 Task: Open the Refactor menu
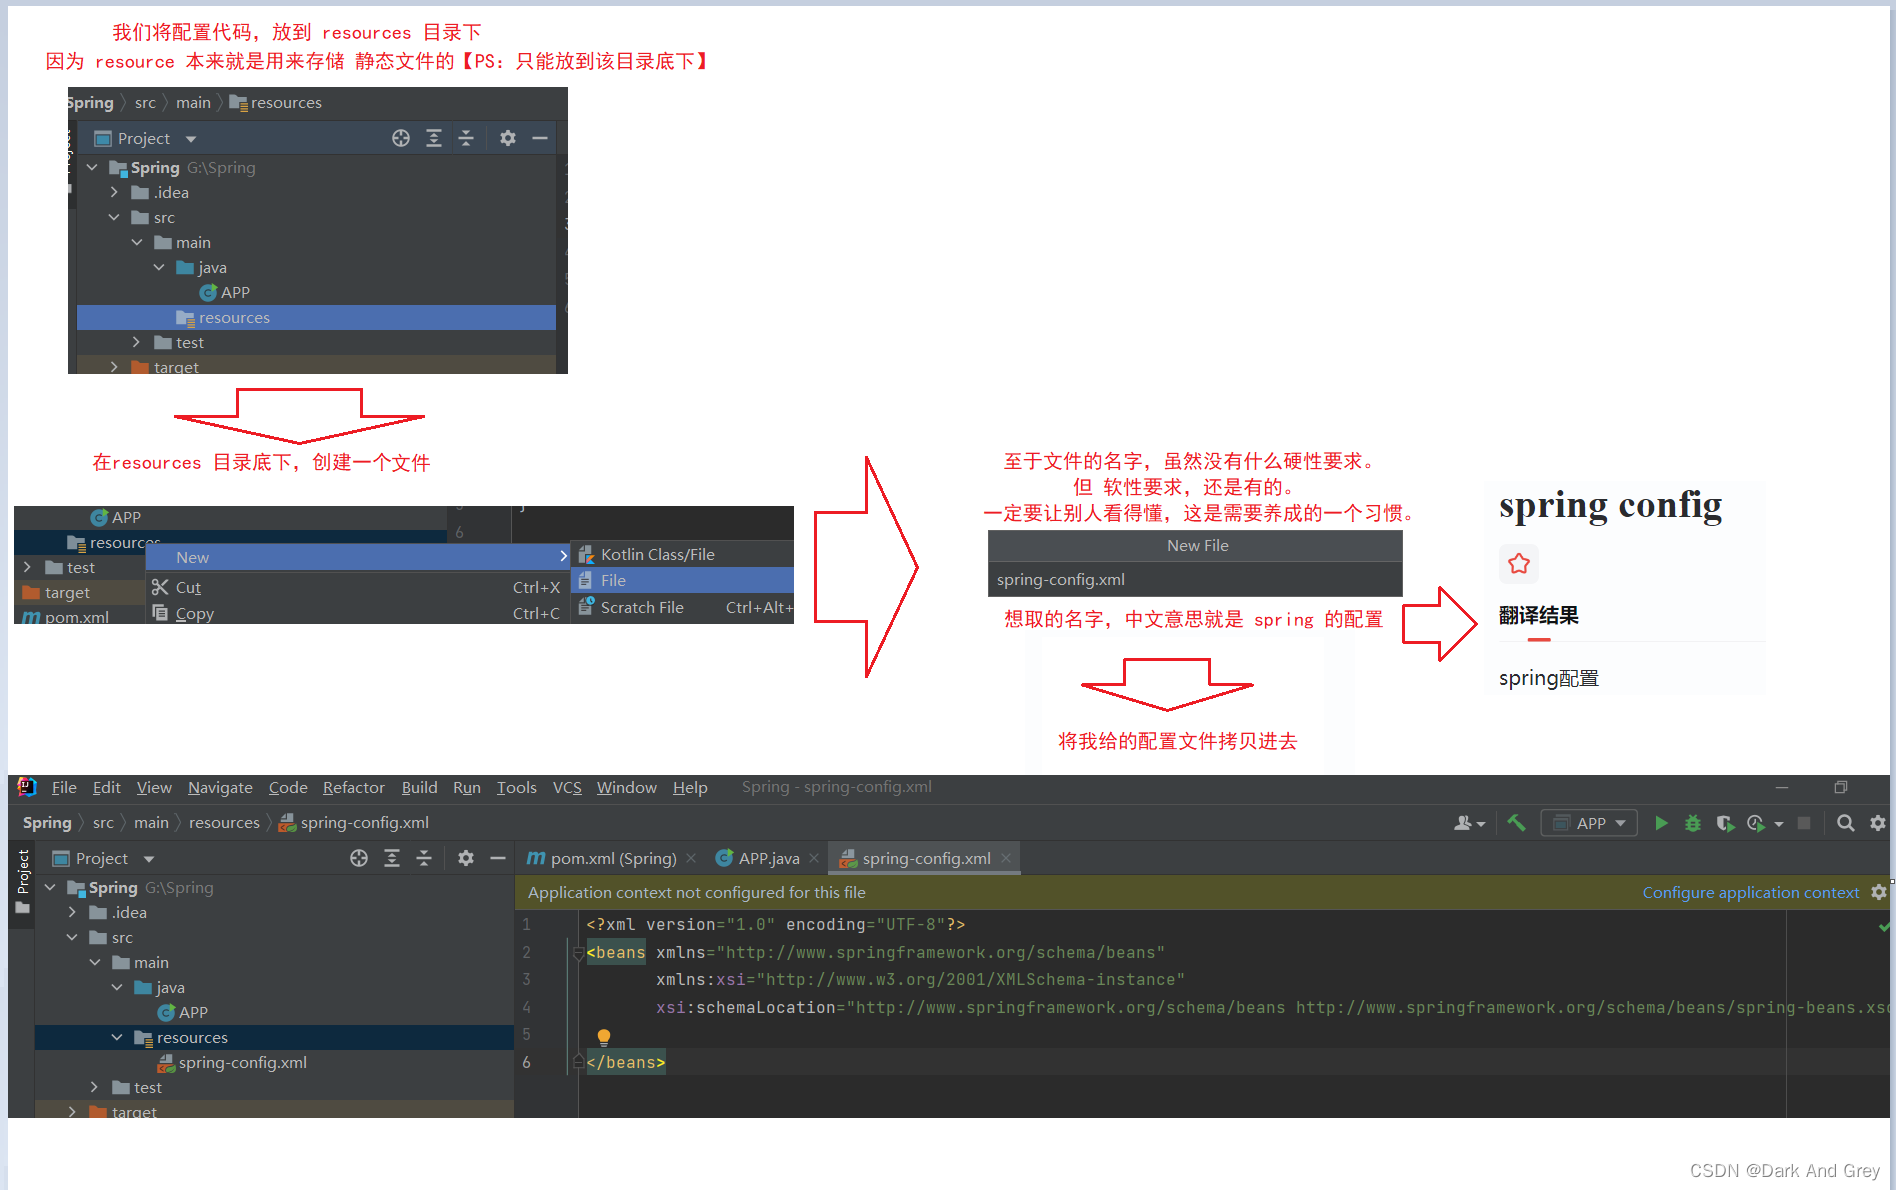[353, 787]
